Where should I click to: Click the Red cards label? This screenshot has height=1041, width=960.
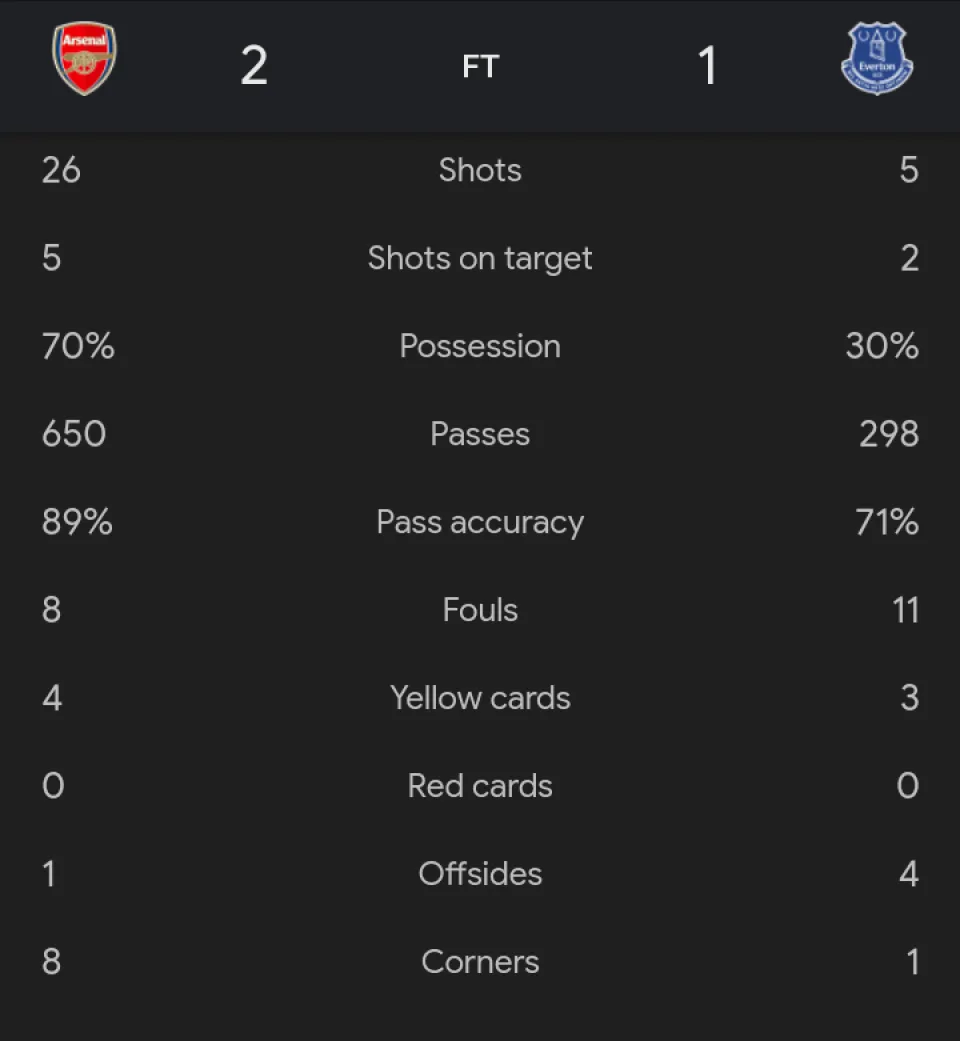tap(480, 786)
